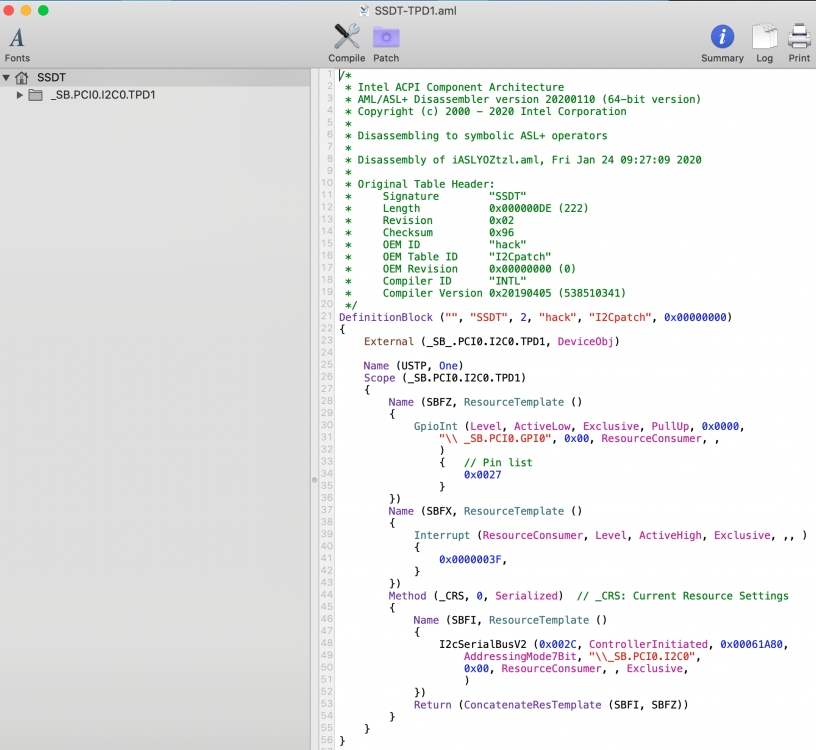816x750 pixels.
Task: Click ConcatenateResTemplate in Return line
Action: 532,705
